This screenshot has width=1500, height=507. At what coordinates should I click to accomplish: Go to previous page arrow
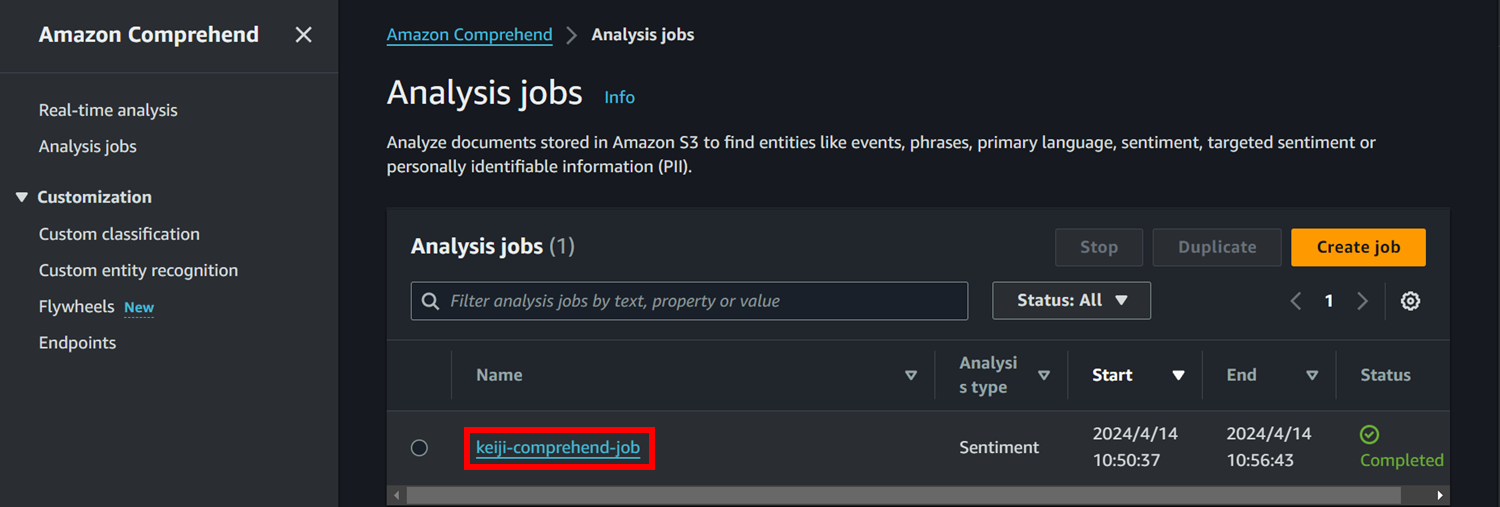click(1296, 301)
